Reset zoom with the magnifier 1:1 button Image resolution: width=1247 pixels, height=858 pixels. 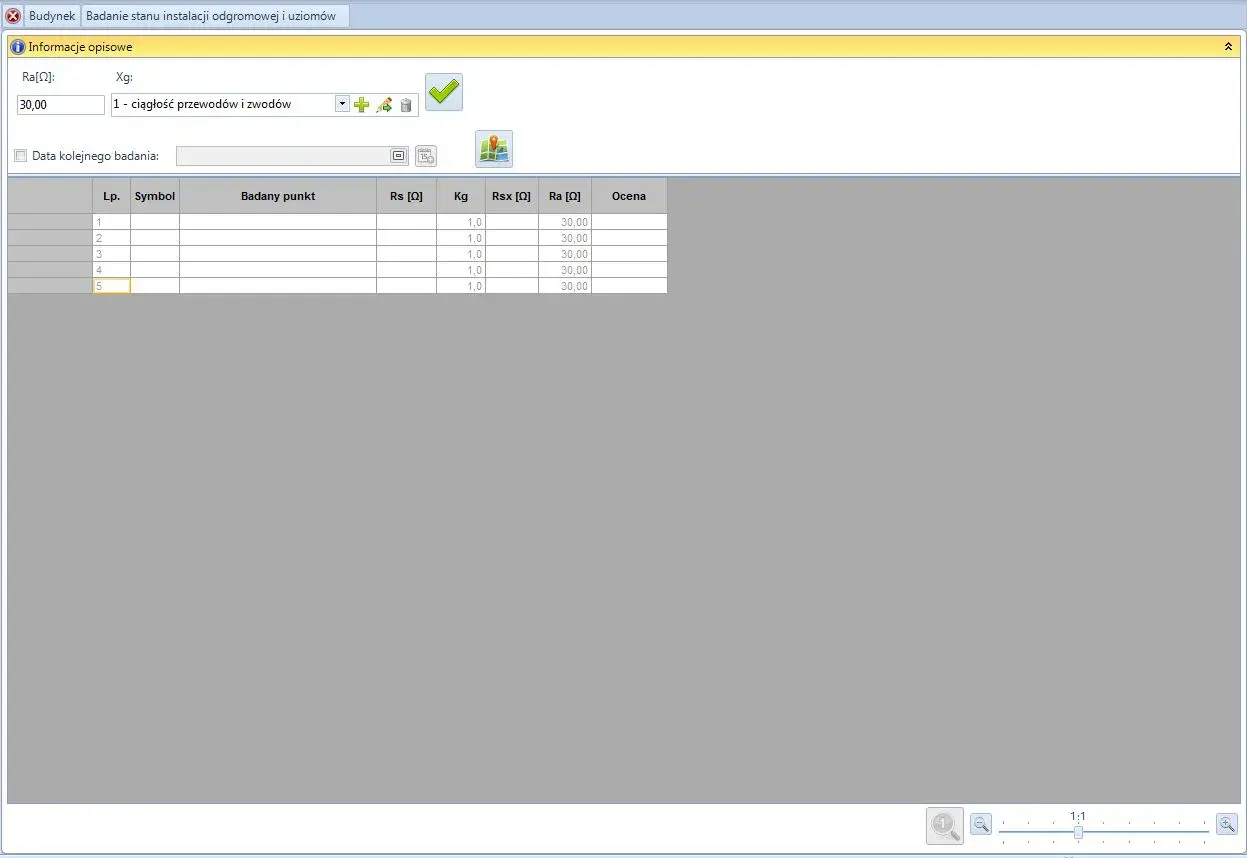point(945,825)
